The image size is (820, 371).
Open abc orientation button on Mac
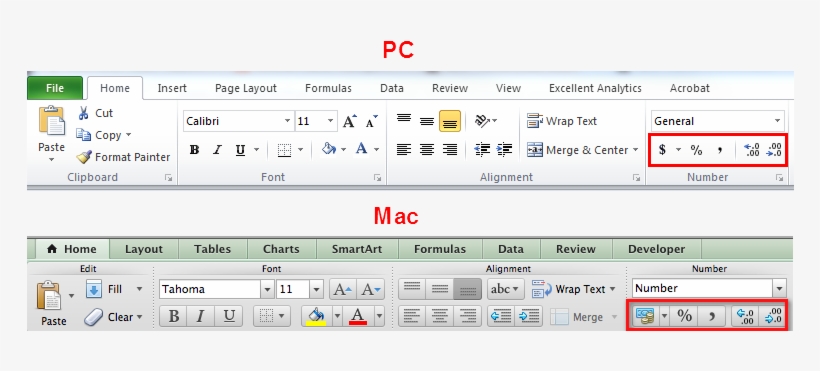pyautogui.click(x=506, y=289)
